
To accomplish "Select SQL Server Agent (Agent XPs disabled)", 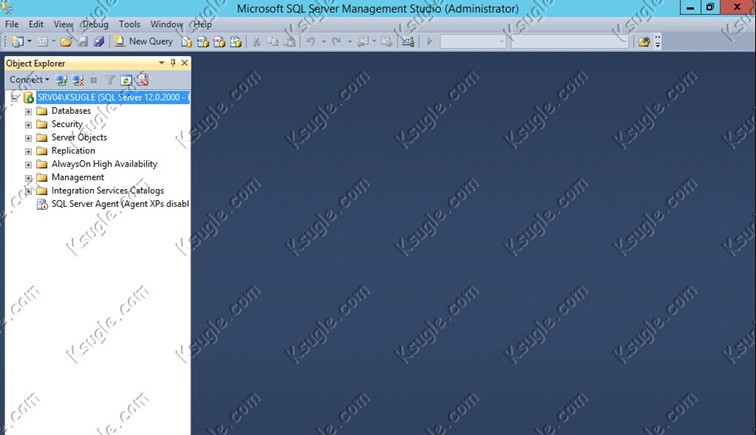I will [x=120, y=204].
